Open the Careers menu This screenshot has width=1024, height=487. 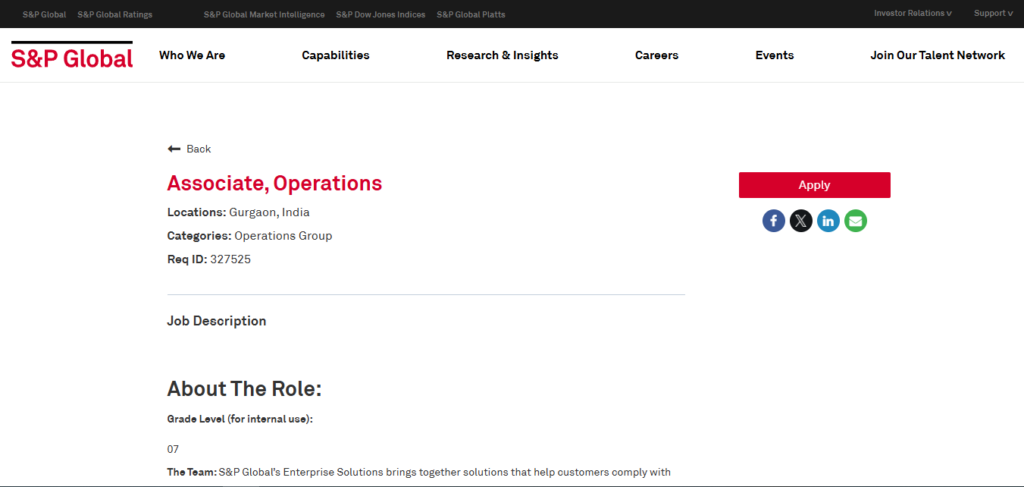pyautogui.click(x=656, y=55)
